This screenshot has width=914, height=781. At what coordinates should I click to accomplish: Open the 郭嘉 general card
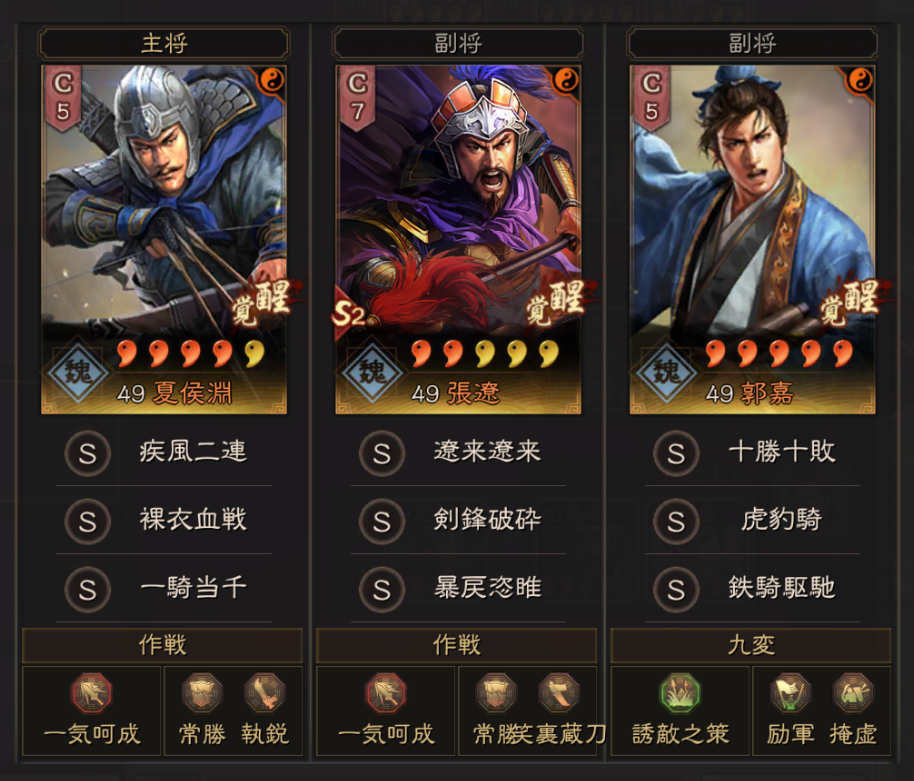point(752,240)
